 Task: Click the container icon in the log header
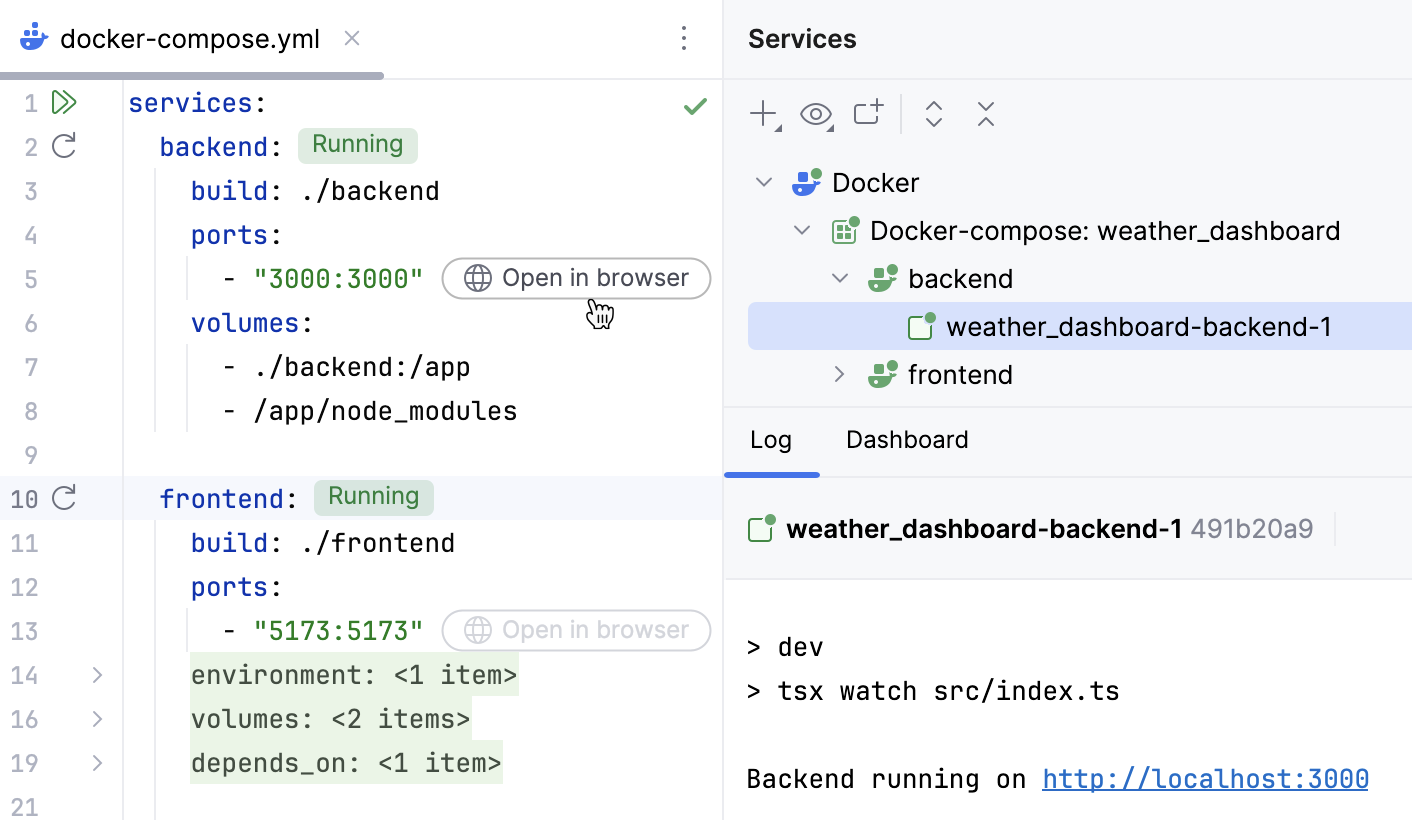[x=762, y=528]
